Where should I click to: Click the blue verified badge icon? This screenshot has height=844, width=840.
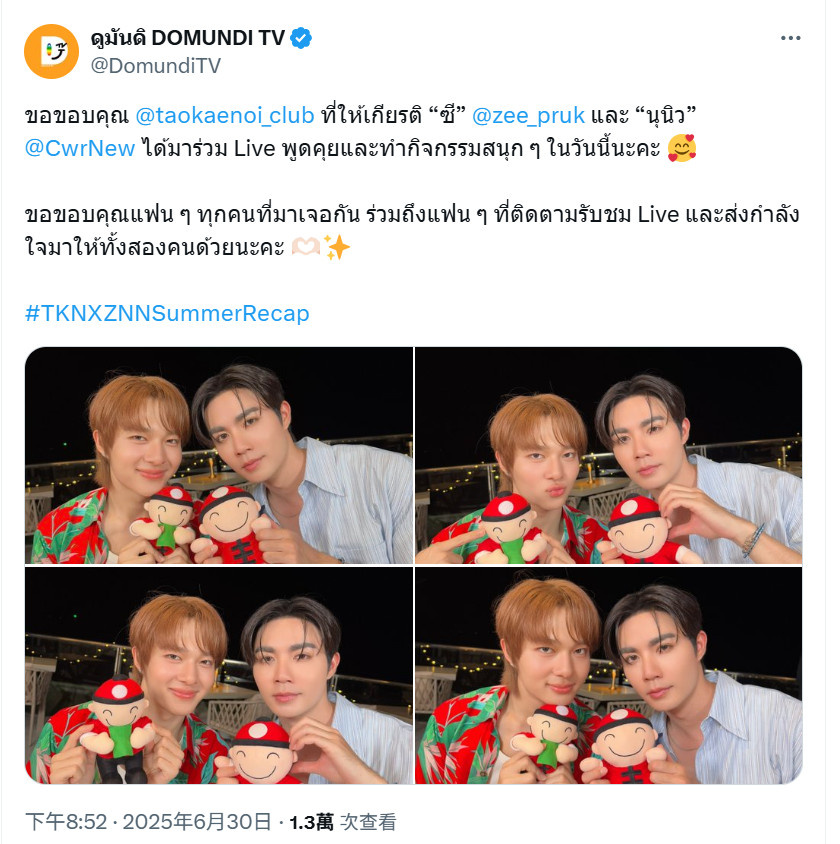(301, 38)
